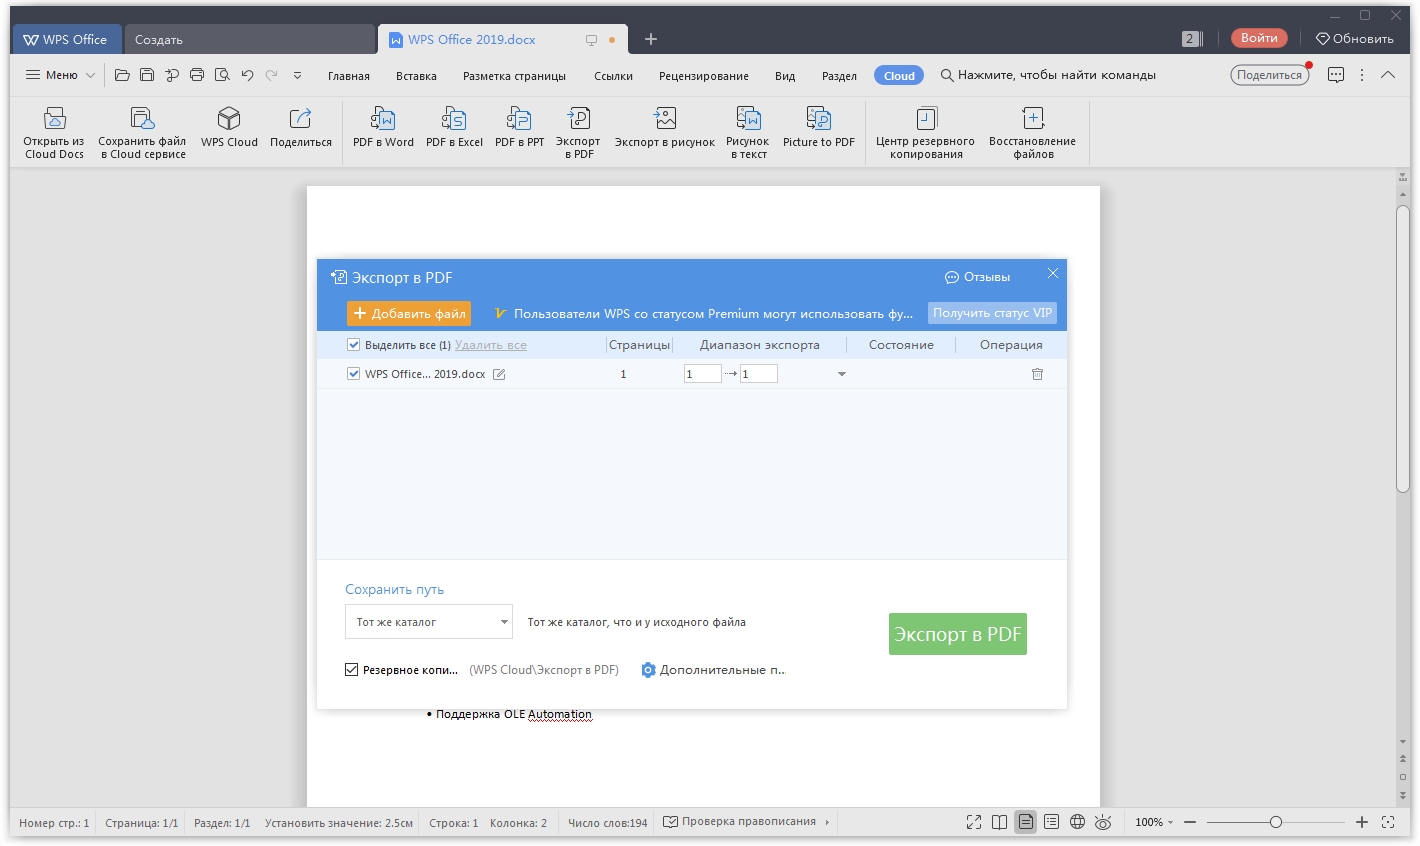Click the redo arrow icon

(271, 75)
